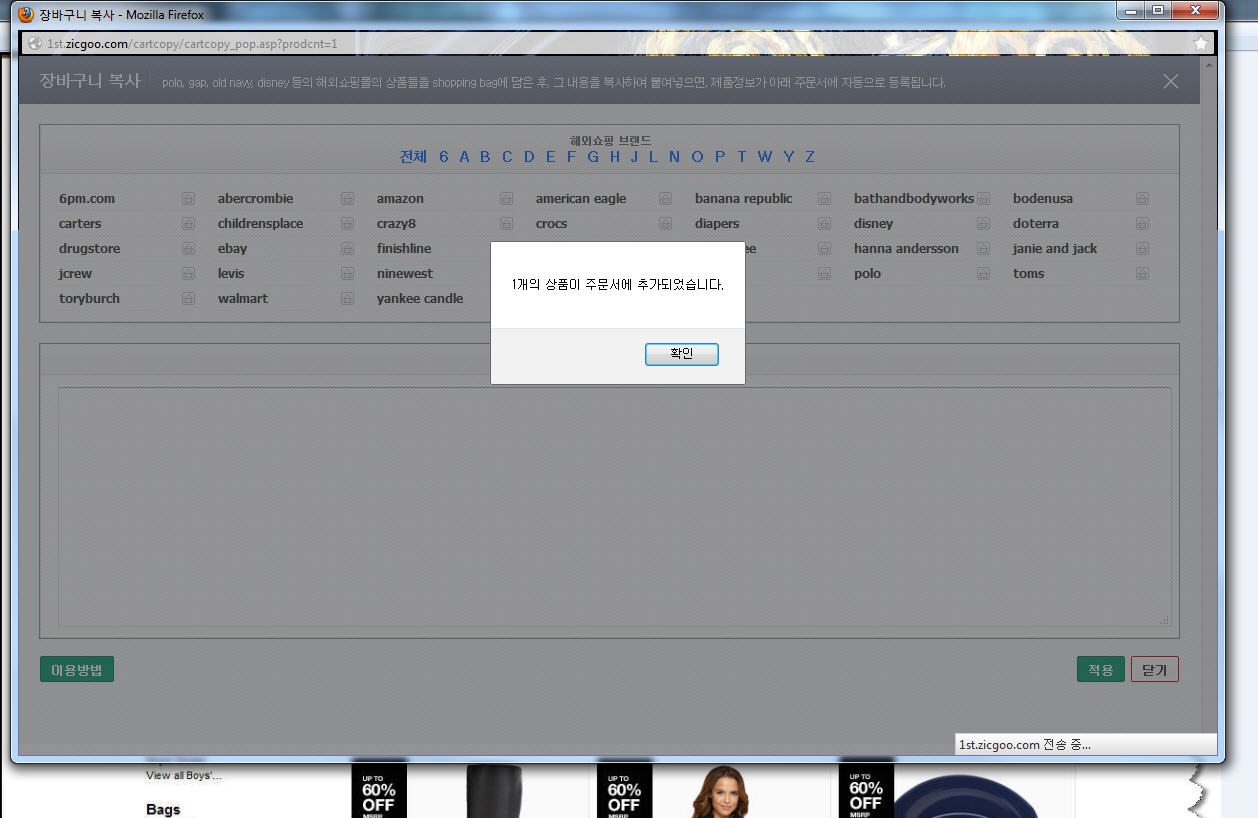The width and height of the screenshot is (1258, 818).
Task: Filter brands by letter D
Action: pyautogui.click(x=529, y=156)
